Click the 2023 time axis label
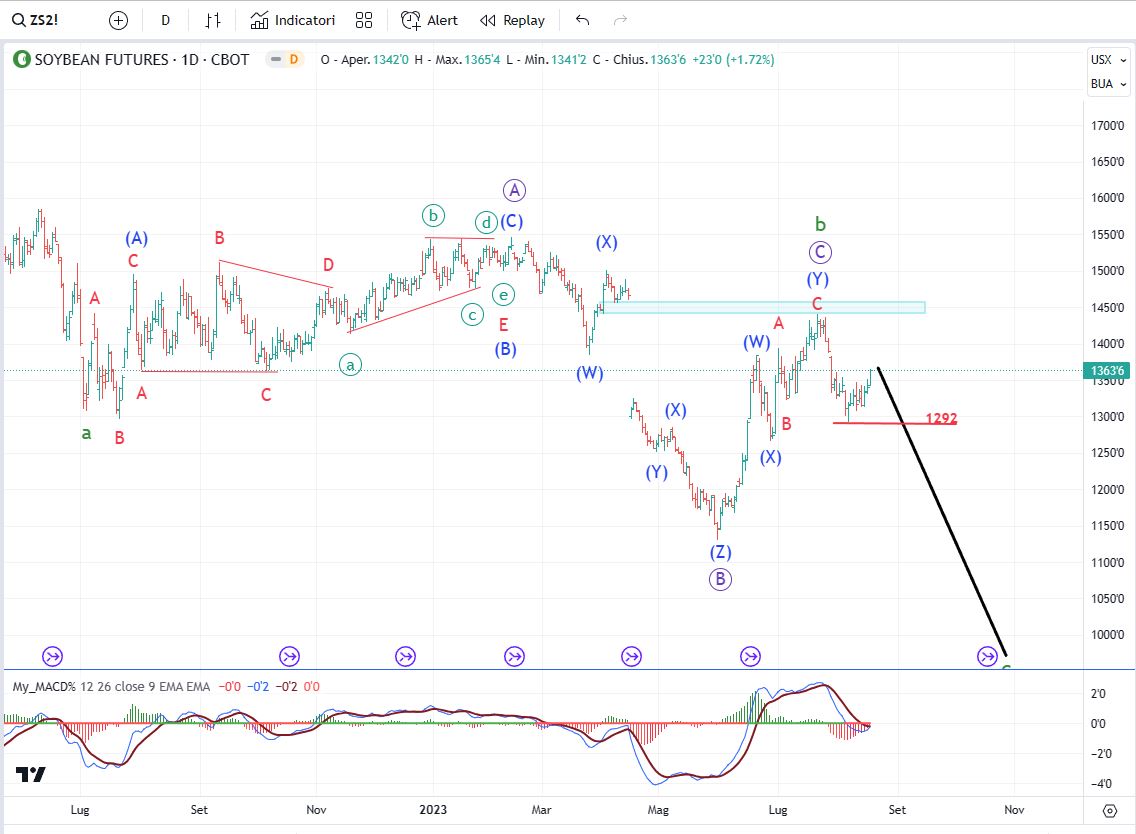This screenshot has width=1136, height=834. pos(433,809)
